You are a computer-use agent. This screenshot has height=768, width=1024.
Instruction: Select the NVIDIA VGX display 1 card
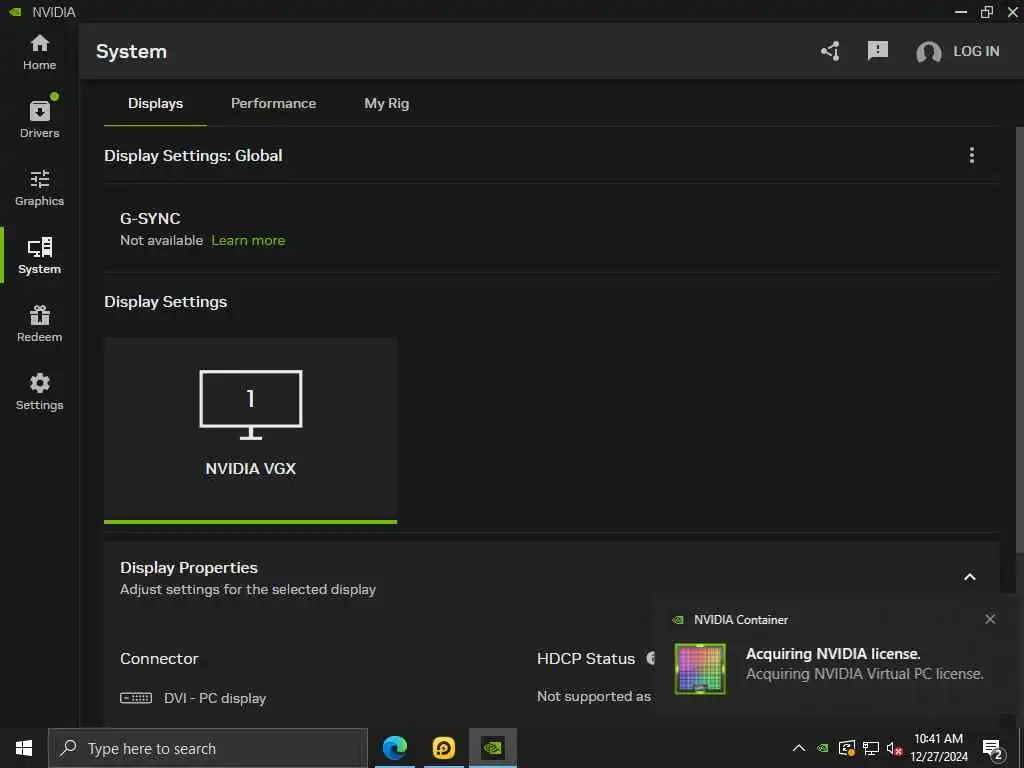pos(250,430)
